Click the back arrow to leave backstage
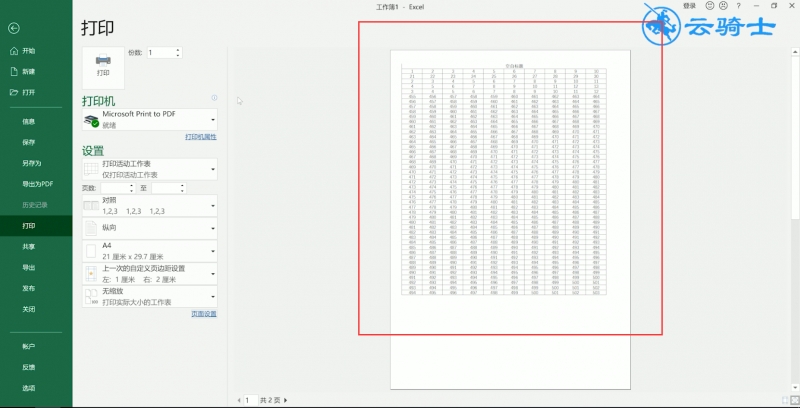The height and width of the screenshot is (408, 800). pyautogui.click(x=14, y=28)
